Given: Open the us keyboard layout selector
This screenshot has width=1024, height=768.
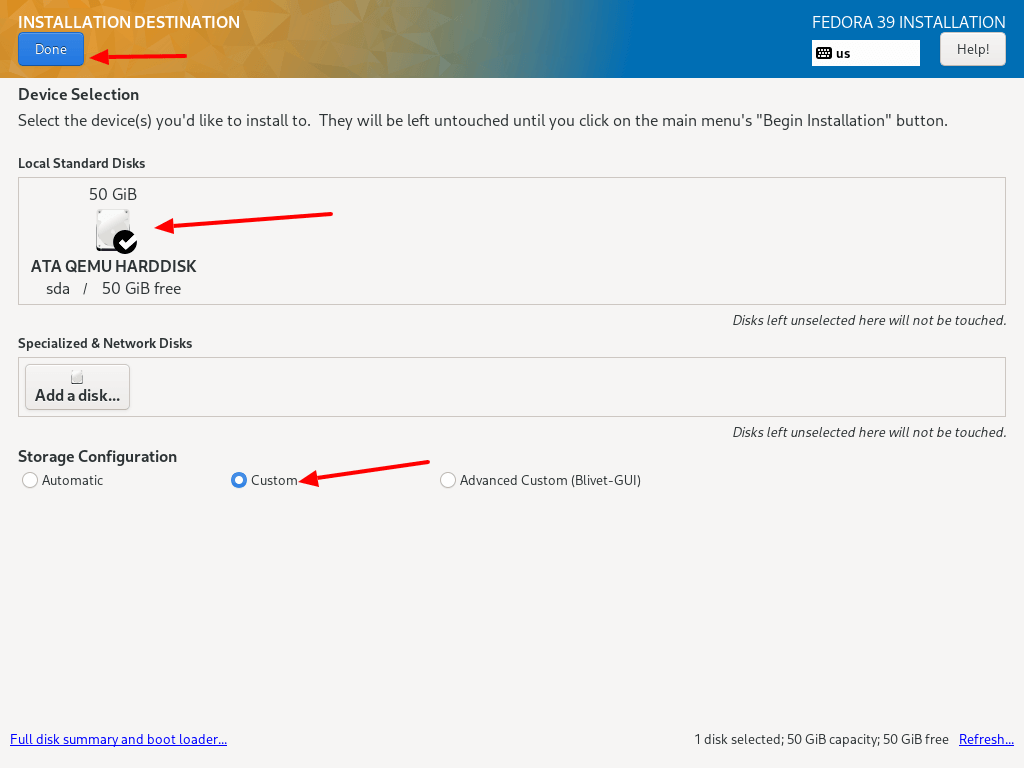Looking at the screenshot, I should [x=865, y=53].
